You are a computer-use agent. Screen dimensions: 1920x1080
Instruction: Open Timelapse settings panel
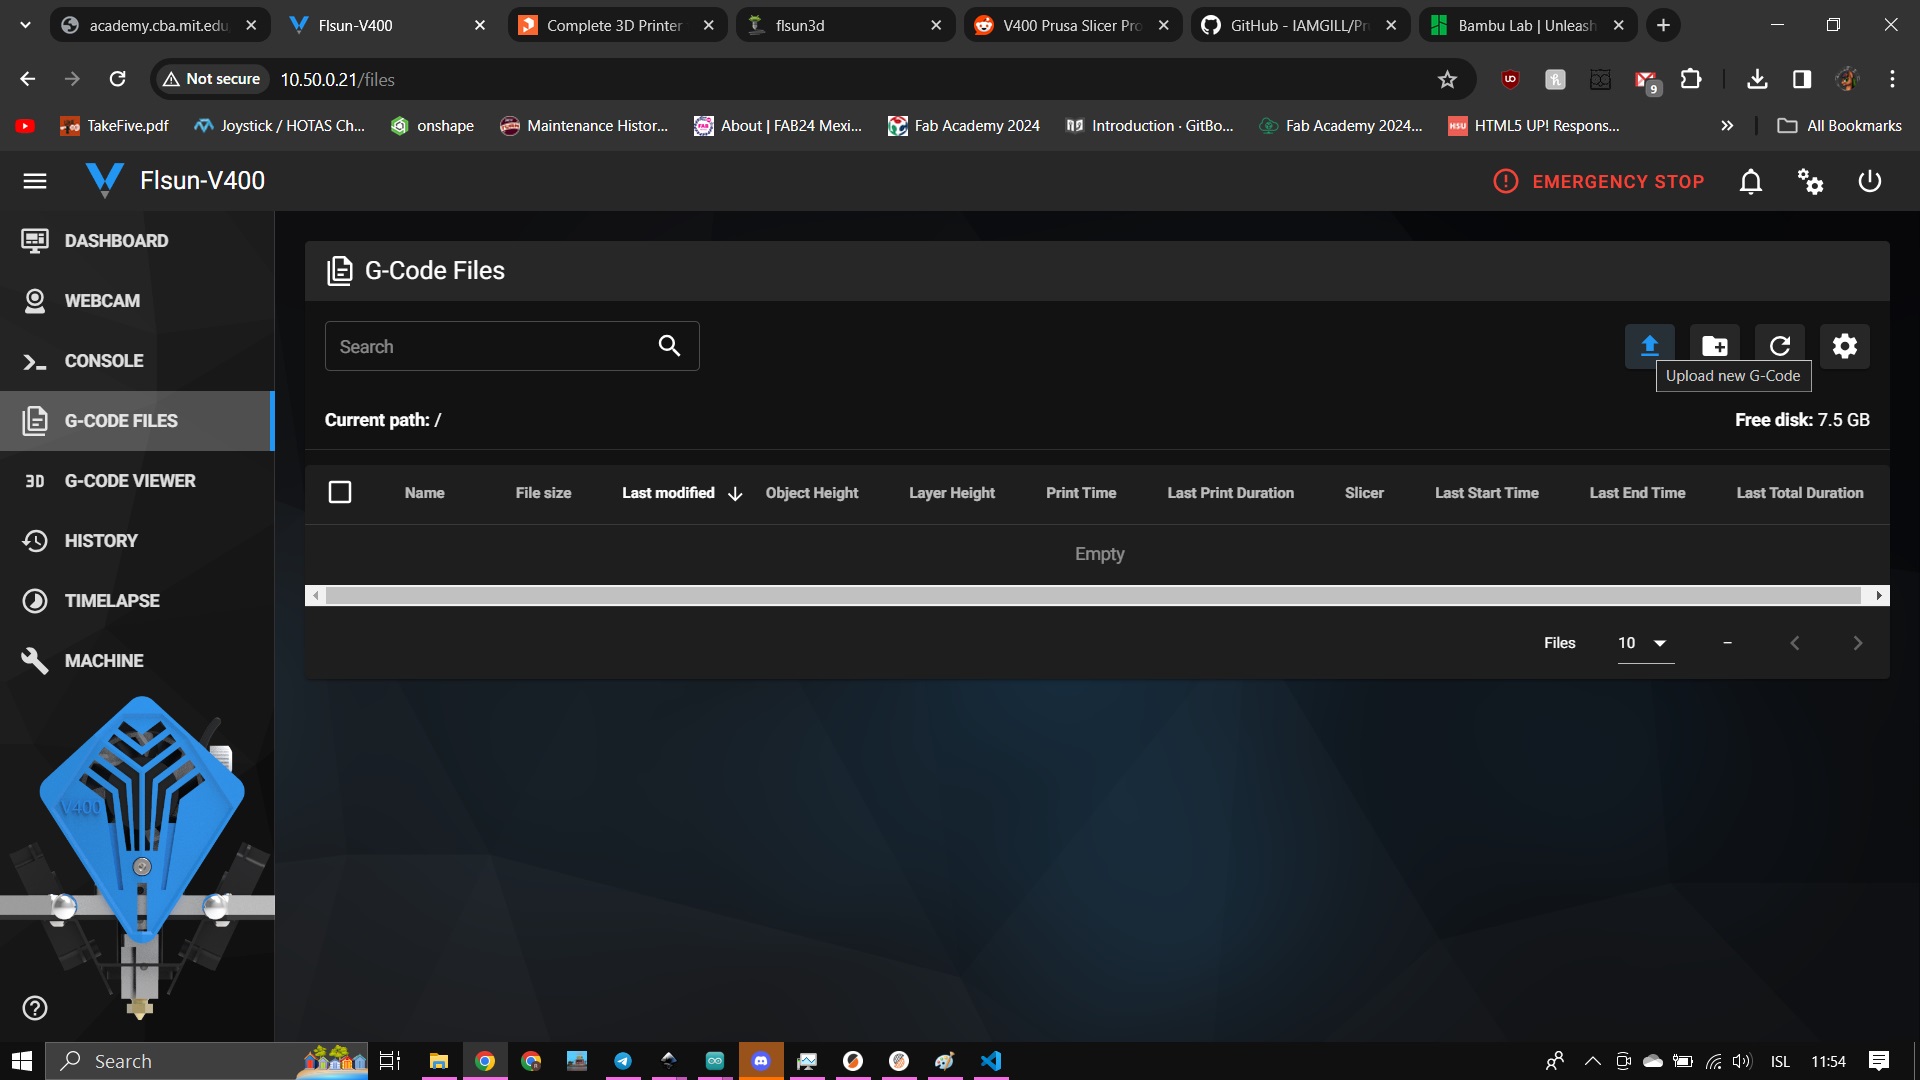(x=111, y=600)
